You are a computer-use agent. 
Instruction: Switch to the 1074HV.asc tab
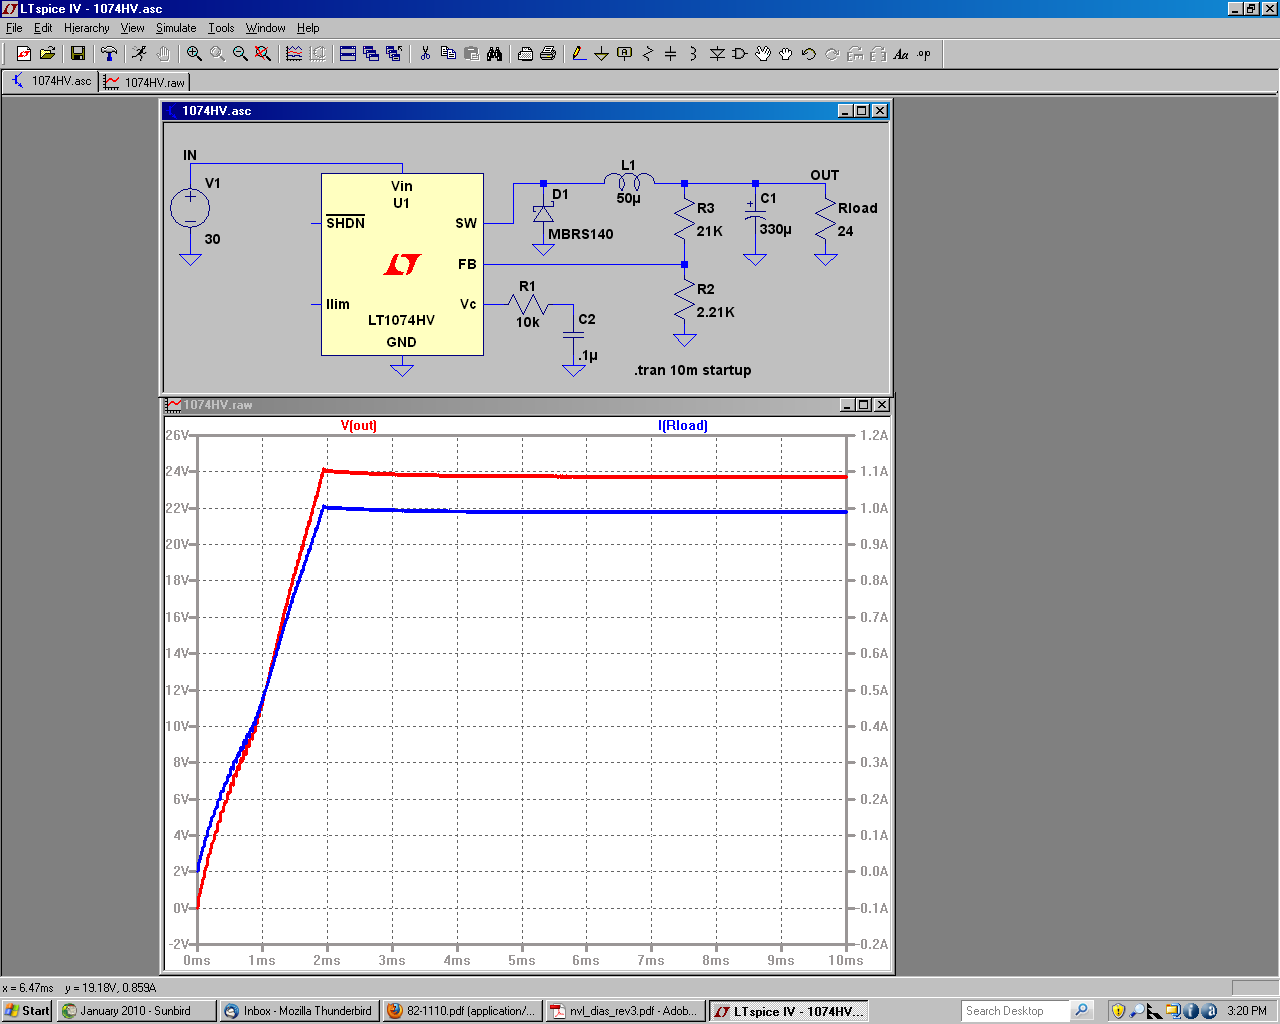pos(51,81)
